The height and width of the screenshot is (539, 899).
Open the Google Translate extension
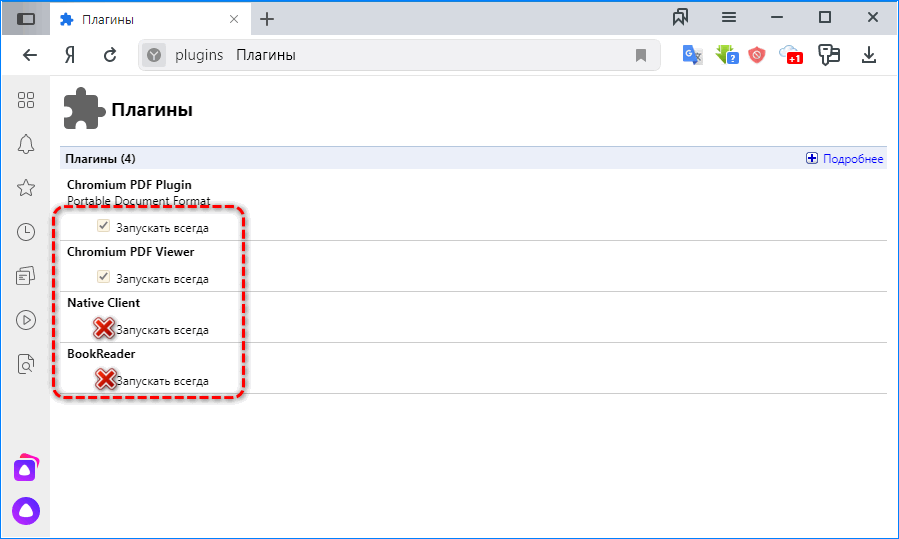692,55
